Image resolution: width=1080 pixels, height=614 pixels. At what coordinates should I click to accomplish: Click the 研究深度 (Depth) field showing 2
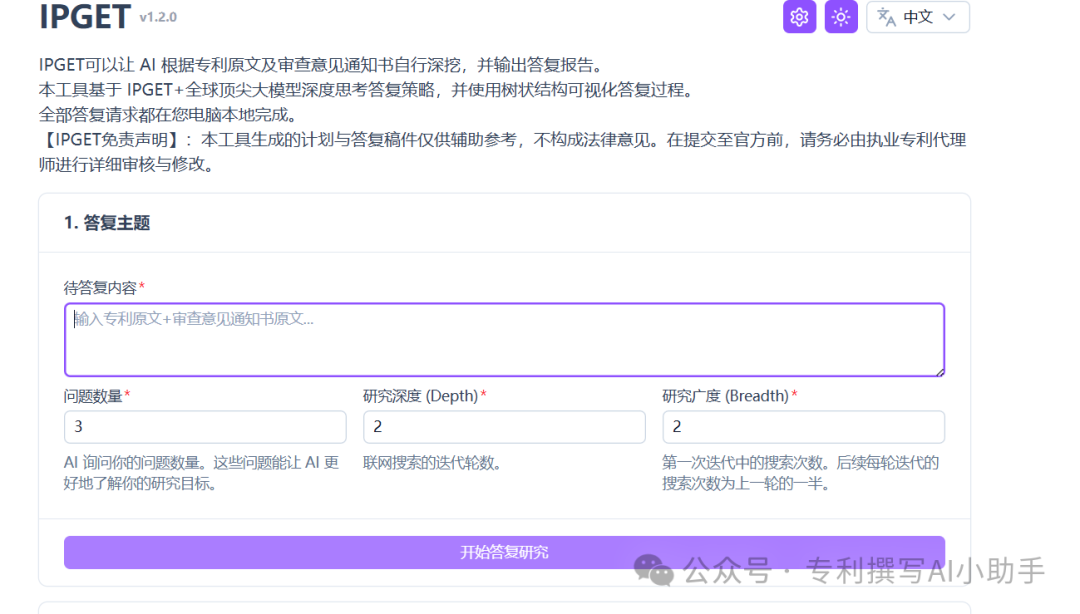click(504, 427)
